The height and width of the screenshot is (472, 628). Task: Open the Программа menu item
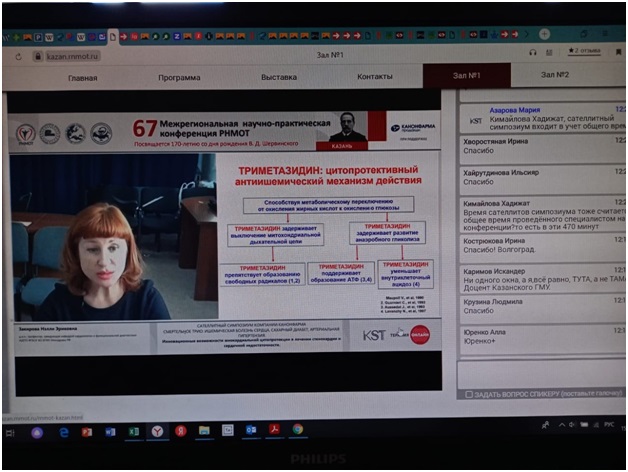coord(179,78)
